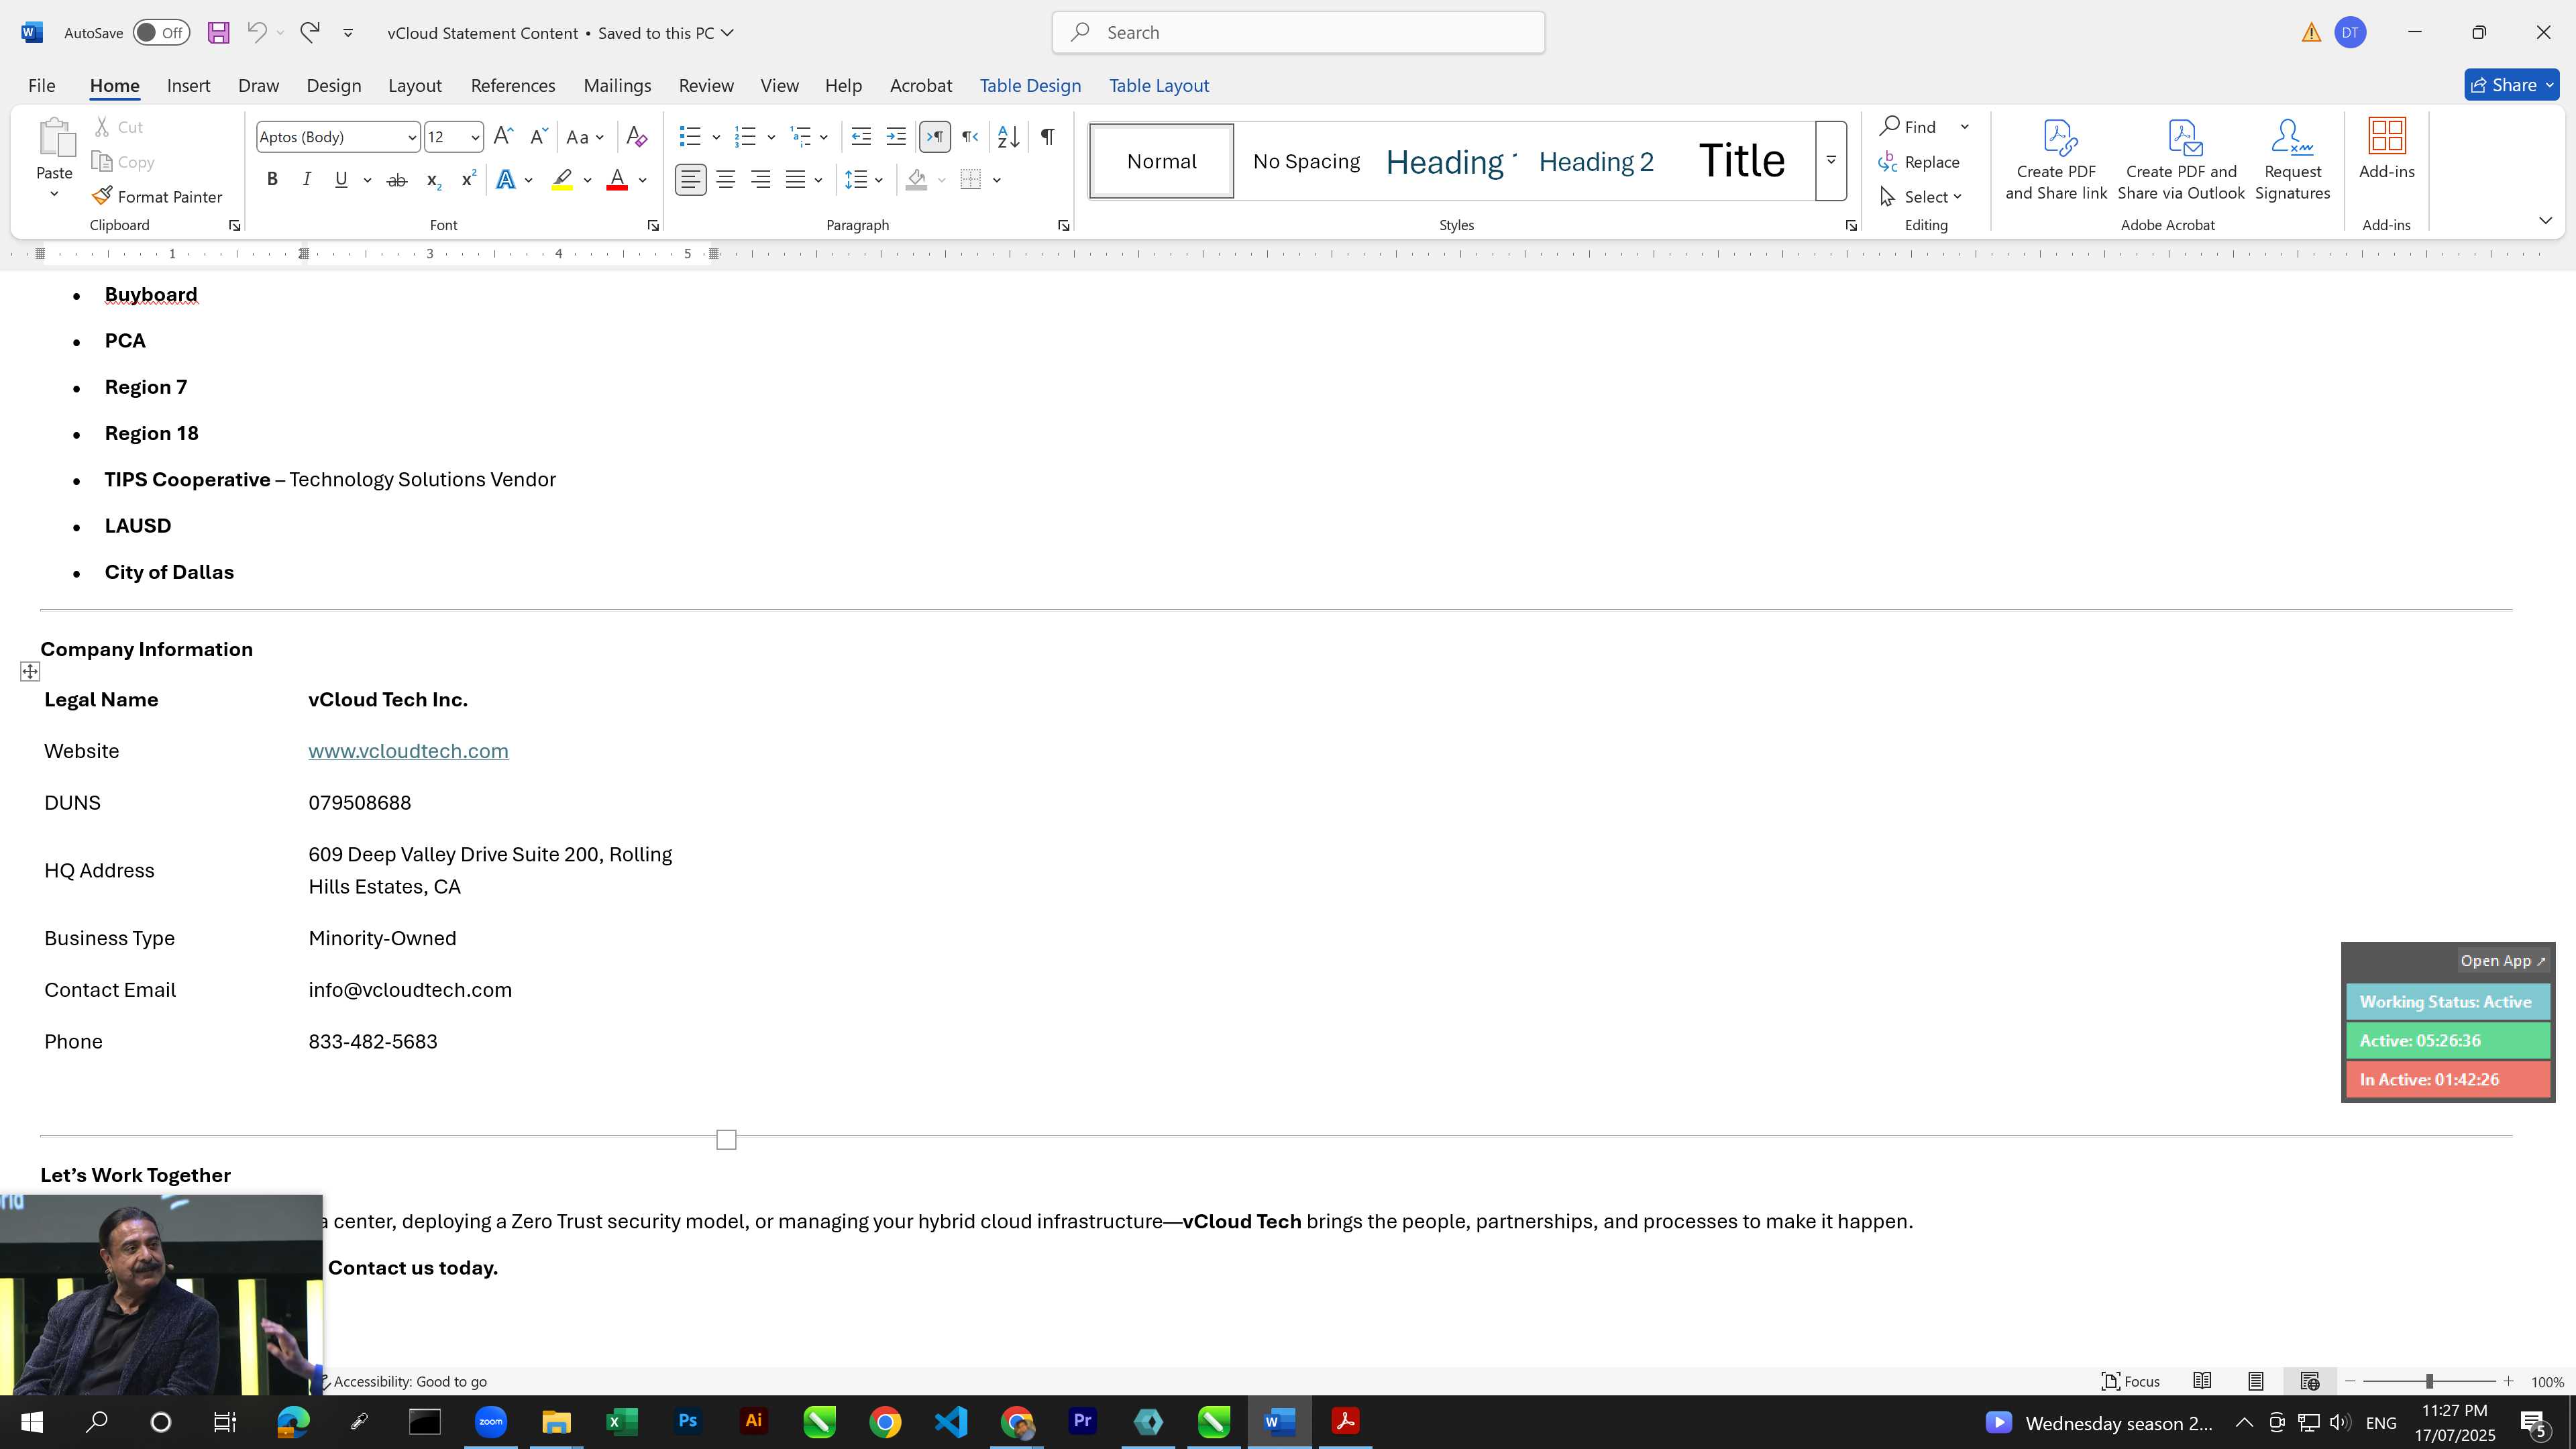Viewport: 2576px width, 1449px height.
Task: Increase indent icon
Action: point(896,137)
